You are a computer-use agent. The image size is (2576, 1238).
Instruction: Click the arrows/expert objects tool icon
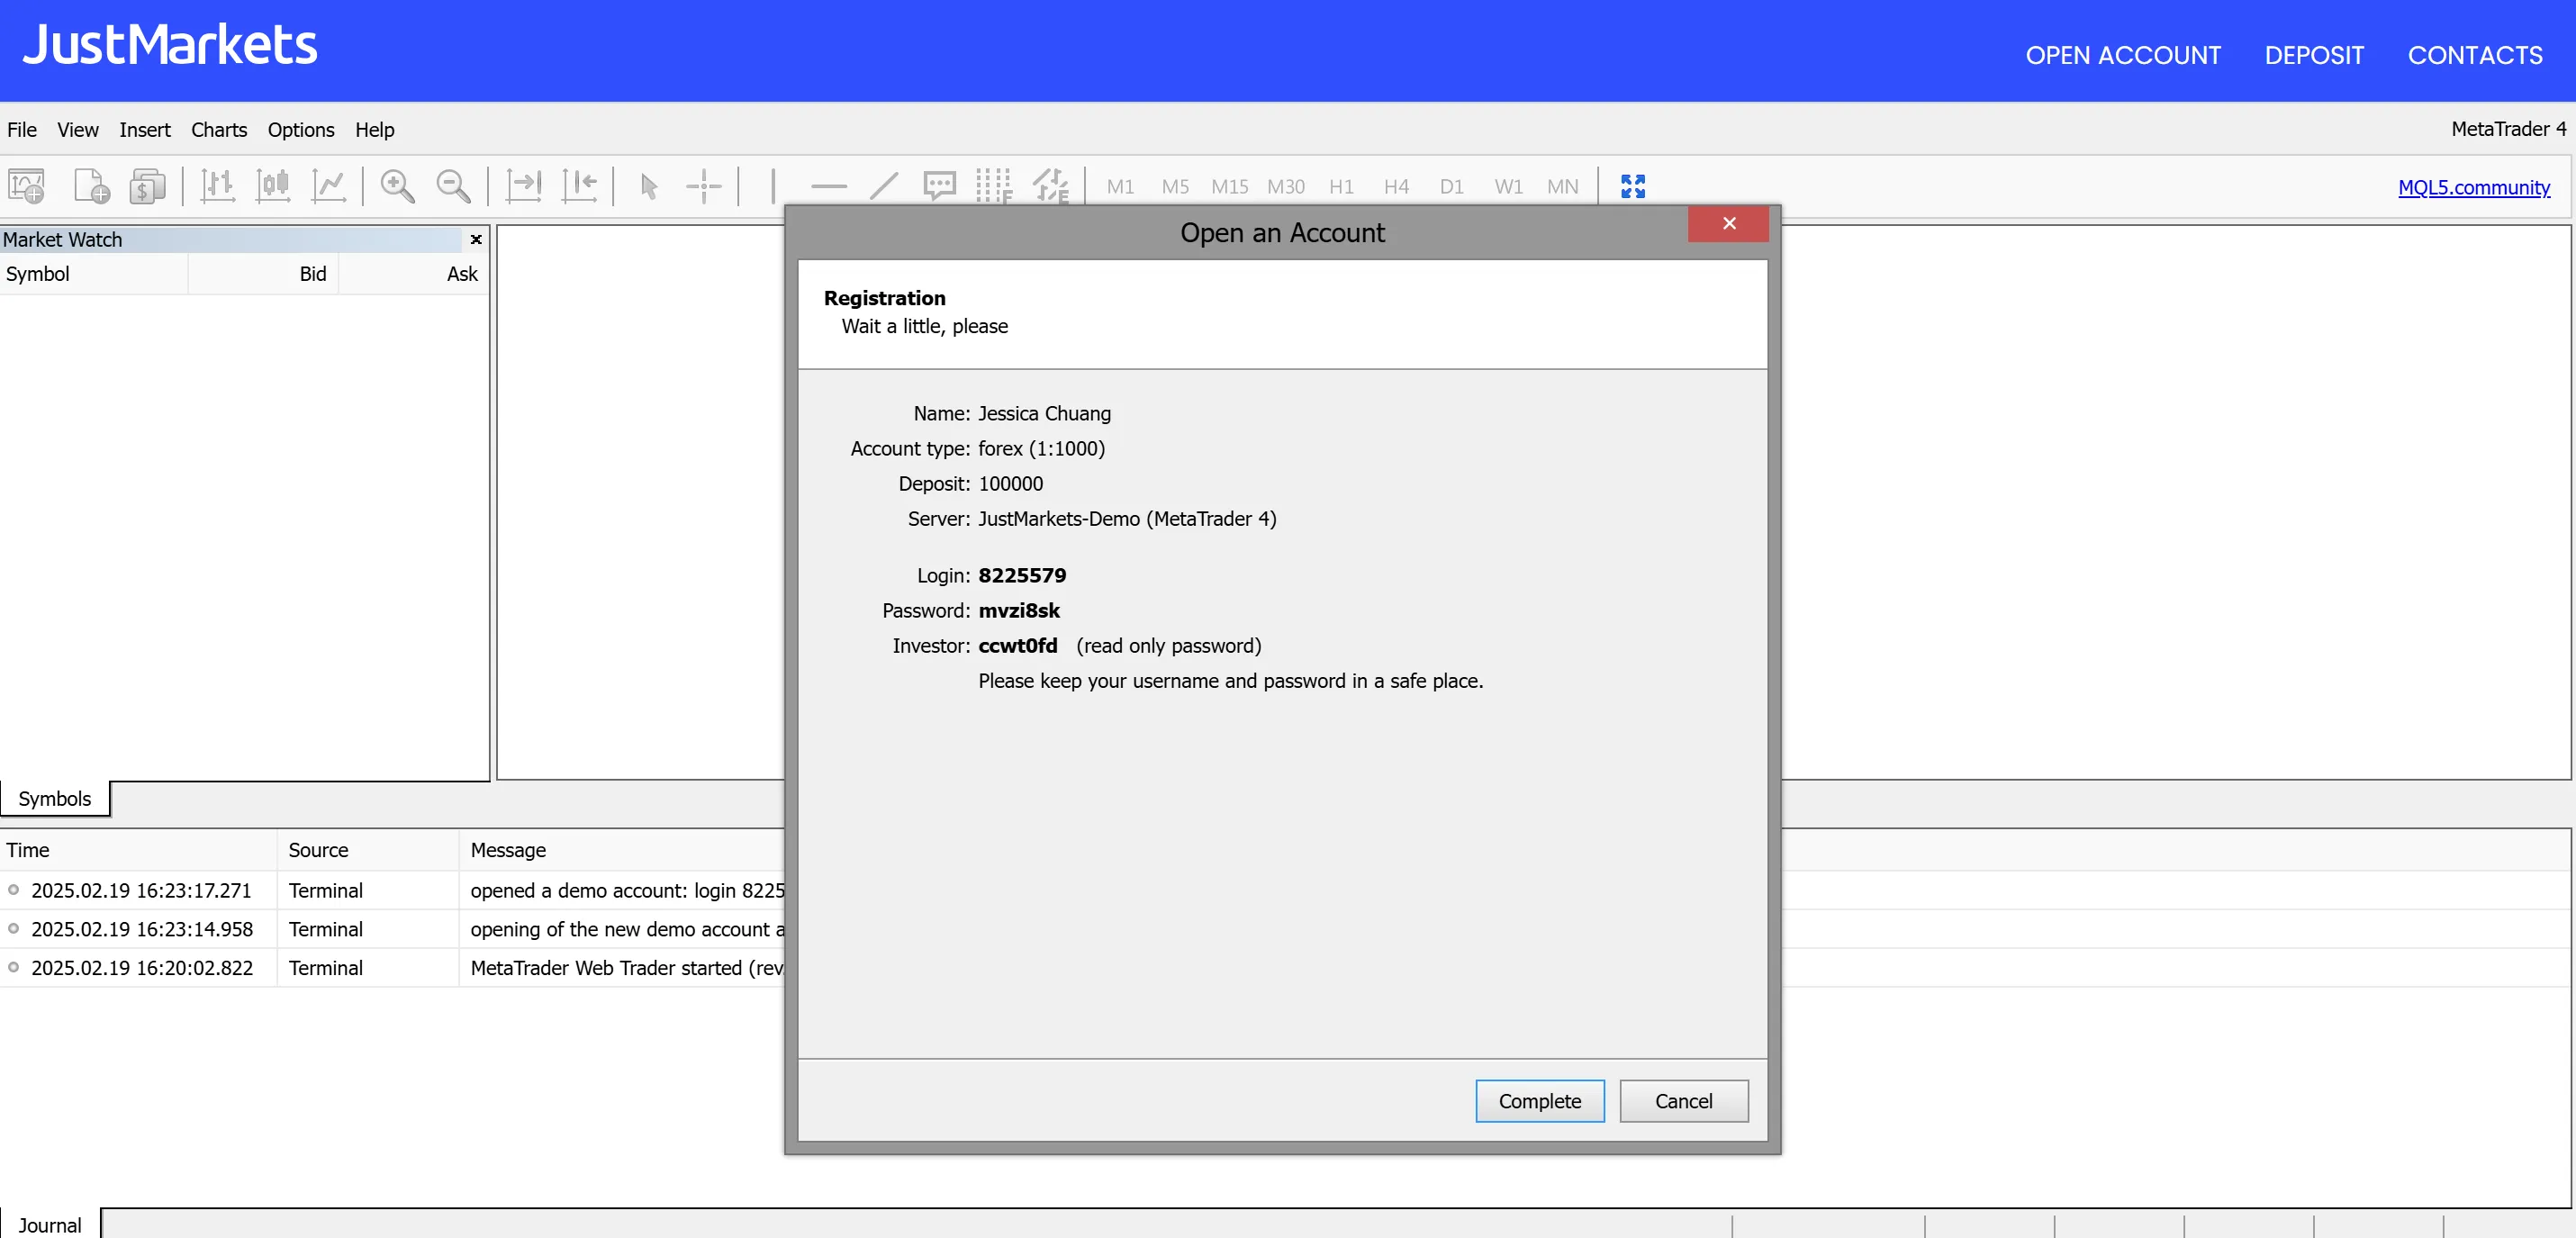point(1050,186)
